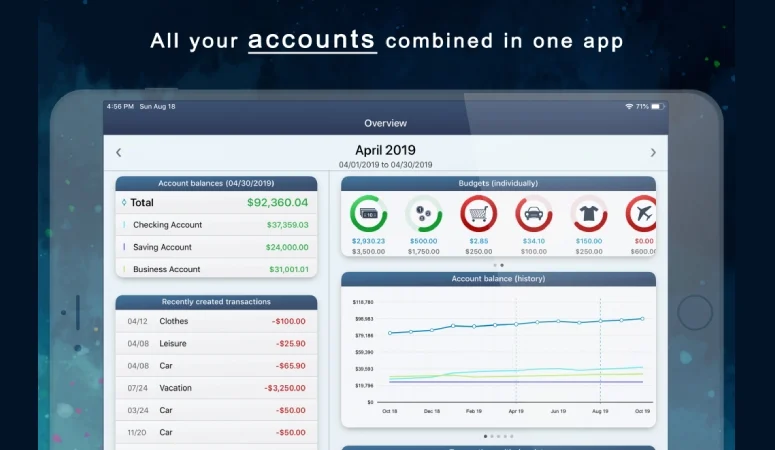Select the Business Account row

pos(216,269)
